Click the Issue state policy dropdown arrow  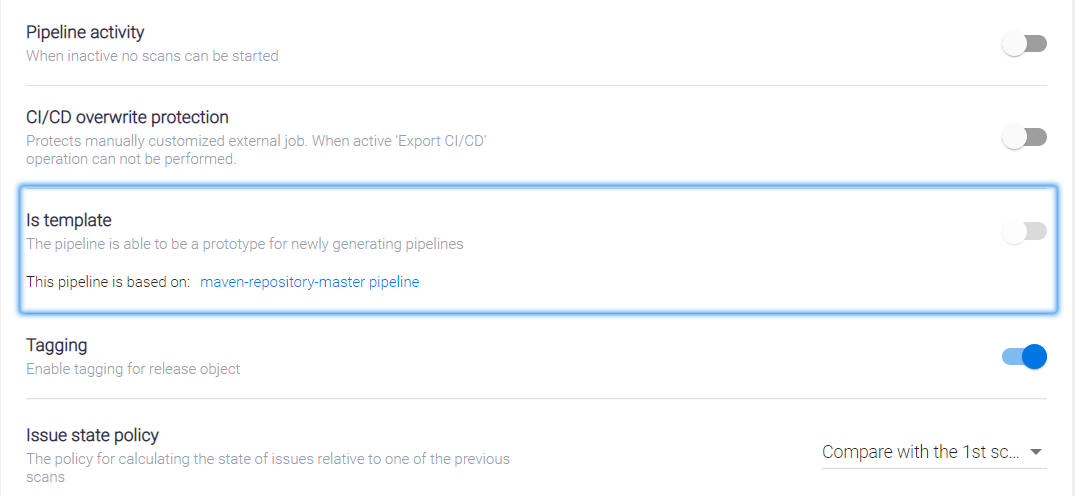[x=1036, y=452]
